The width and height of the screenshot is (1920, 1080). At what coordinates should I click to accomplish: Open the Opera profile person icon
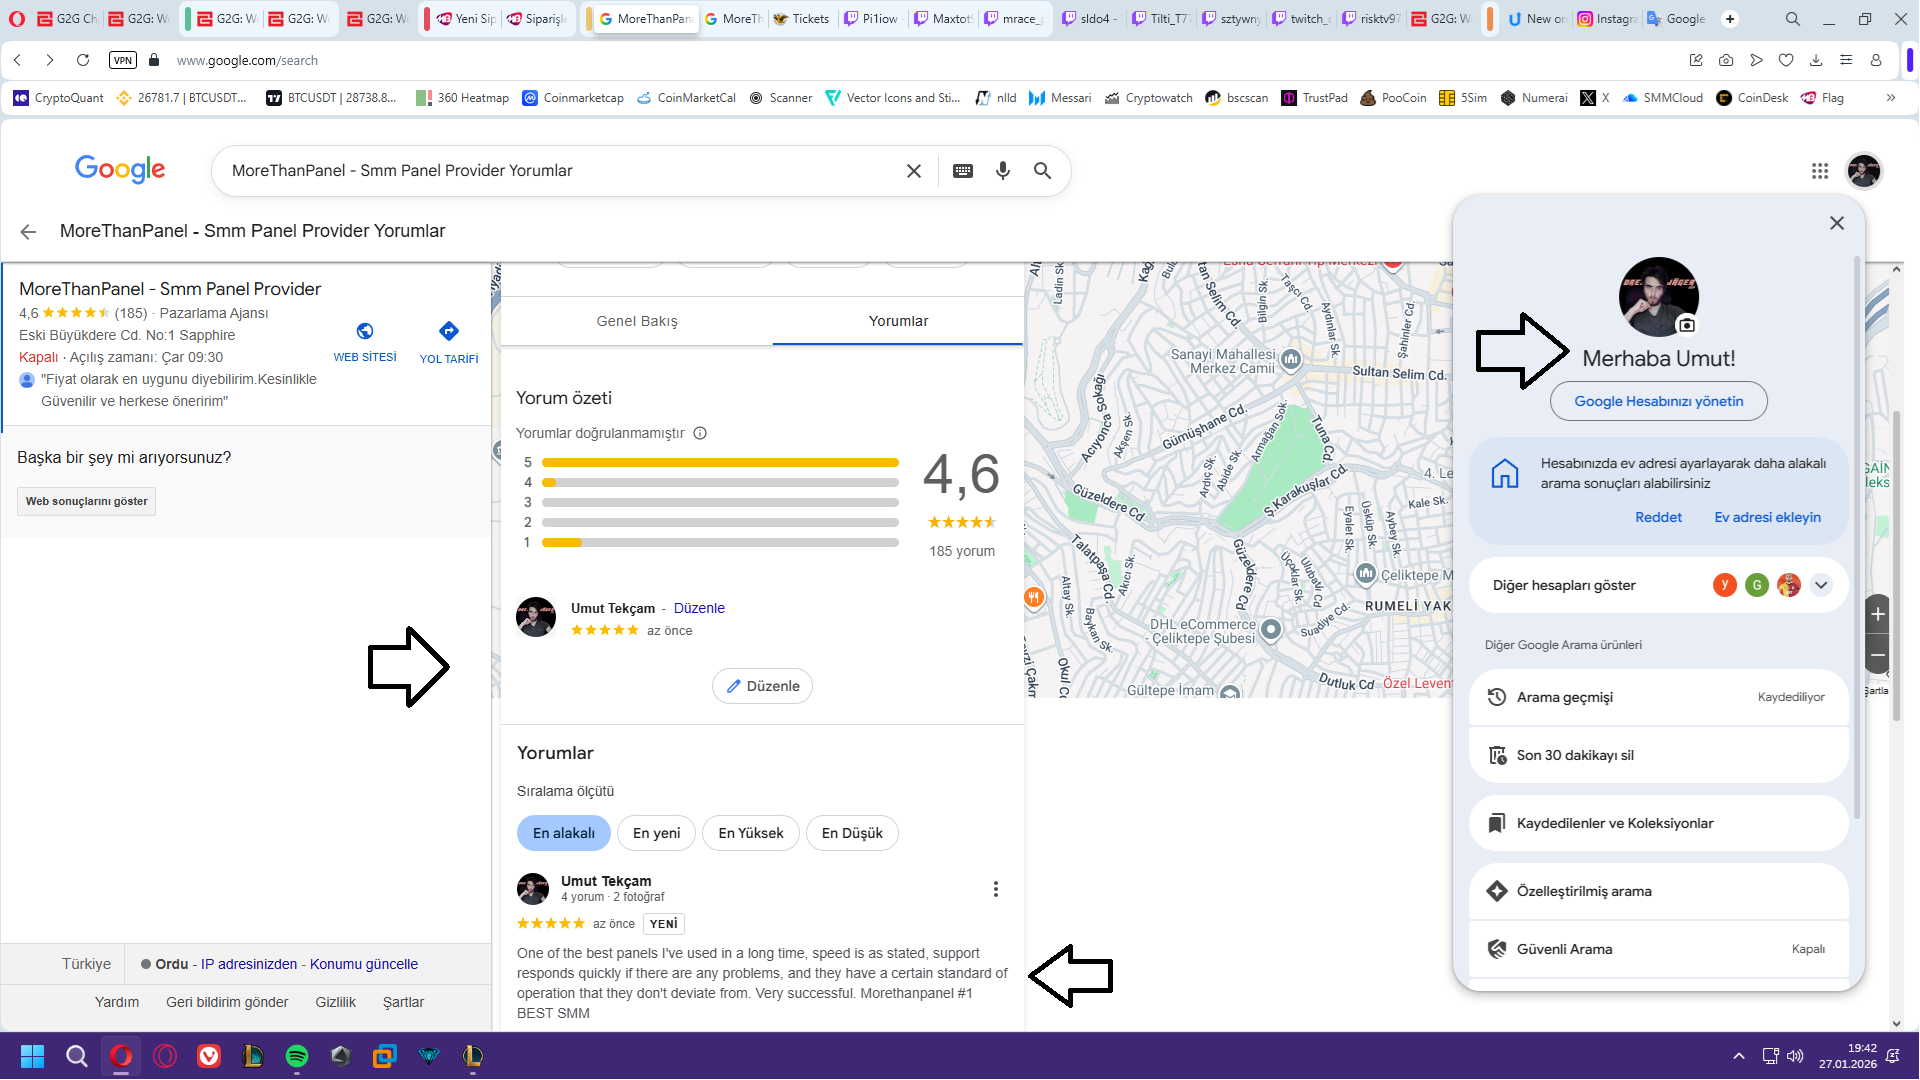click(x=1876, y=60)
